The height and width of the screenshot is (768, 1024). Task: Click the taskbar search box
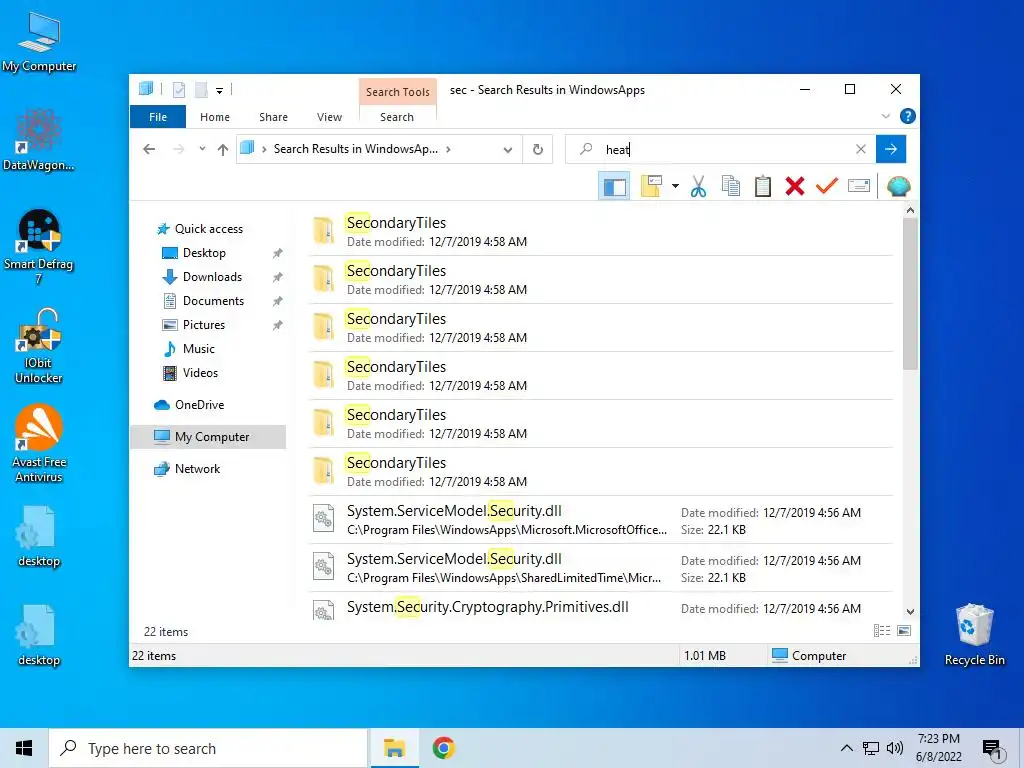tap(208, 748)
